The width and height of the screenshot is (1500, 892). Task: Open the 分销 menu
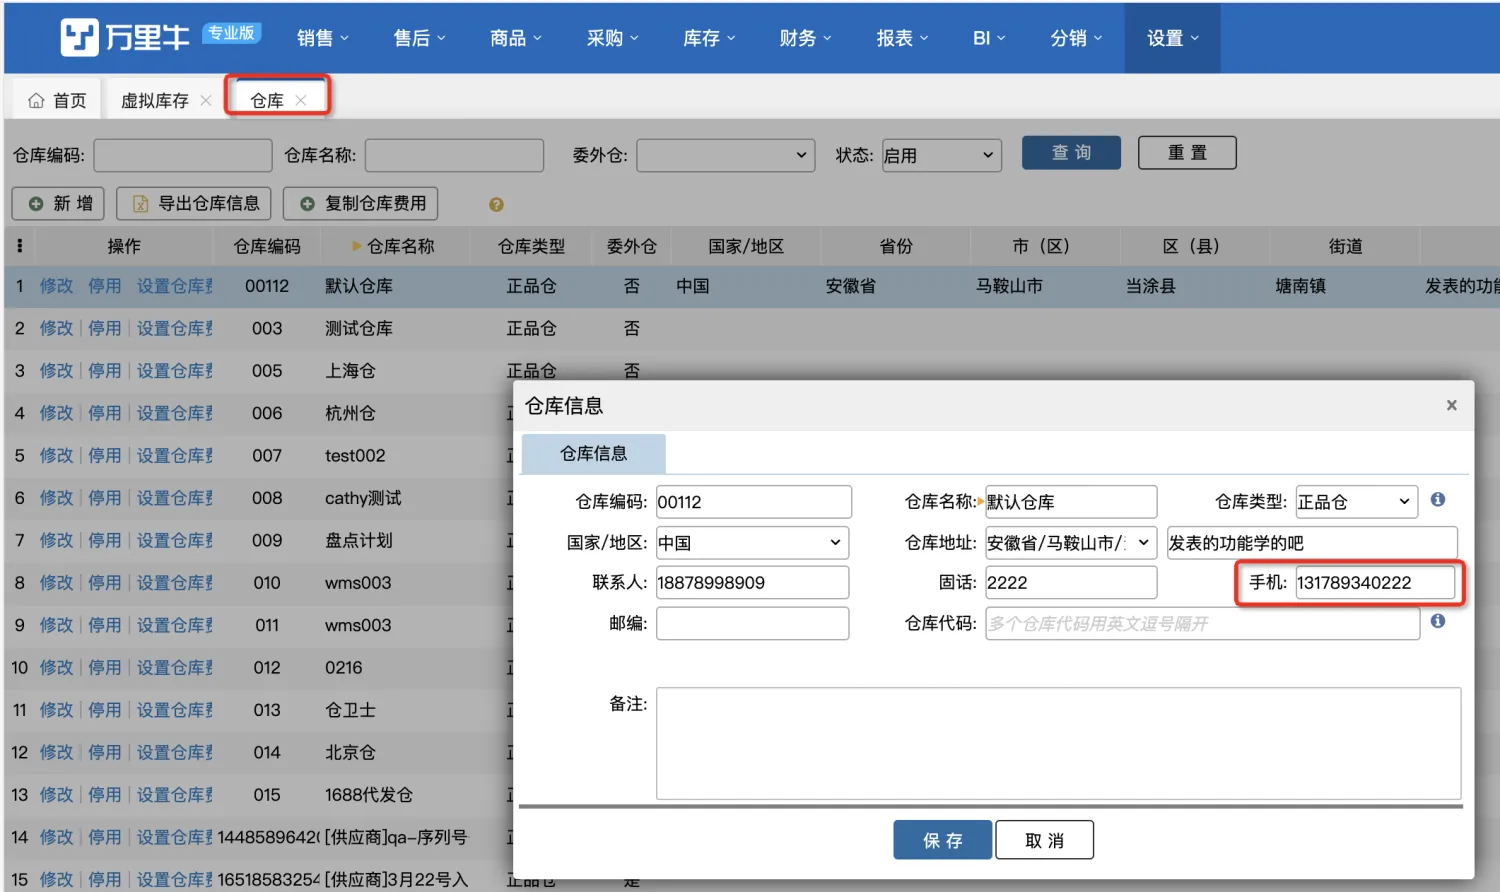coord(1076,38)
